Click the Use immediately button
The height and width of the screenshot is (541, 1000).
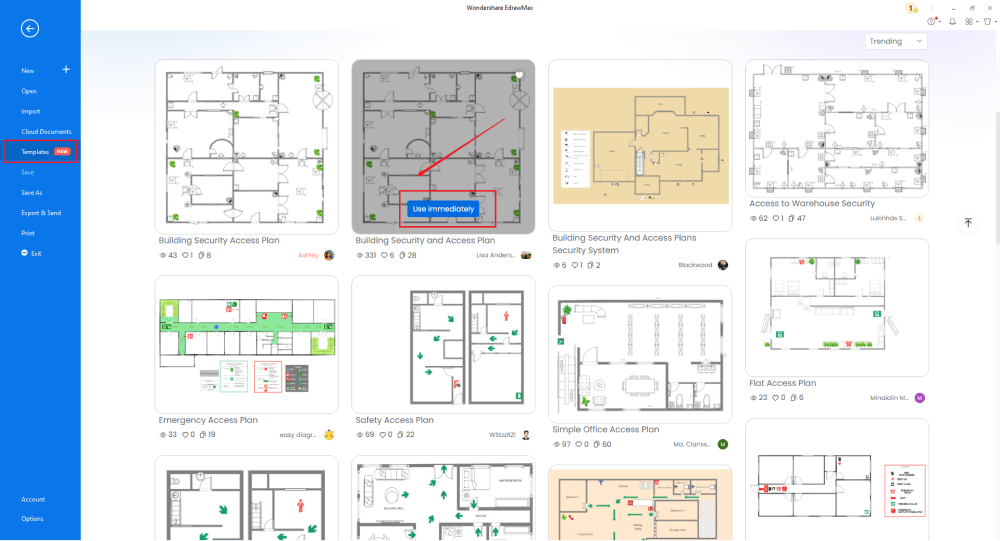443,209
